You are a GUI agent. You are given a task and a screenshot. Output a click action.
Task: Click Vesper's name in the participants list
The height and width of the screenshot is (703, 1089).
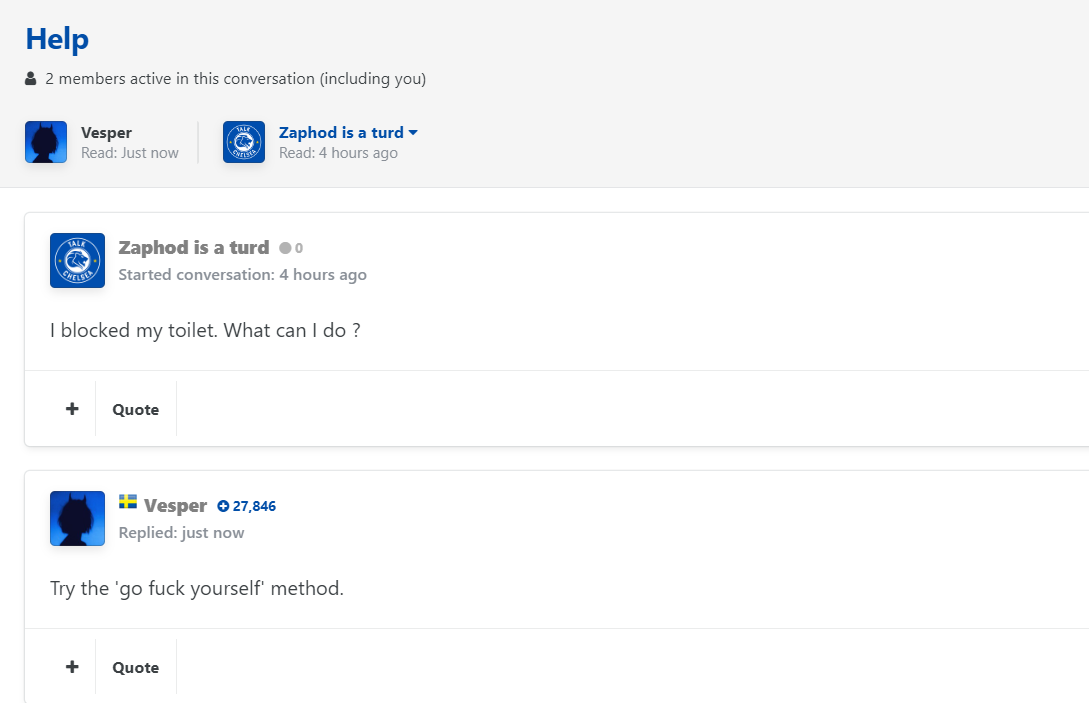point(106,132)
